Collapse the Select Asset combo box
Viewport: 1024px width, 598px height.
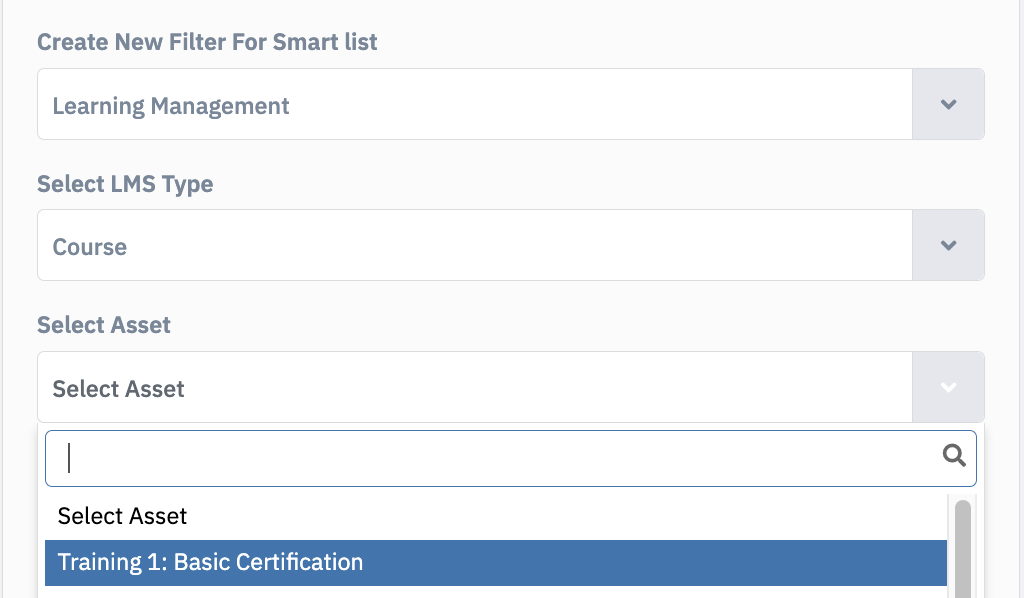coord(511,388)
